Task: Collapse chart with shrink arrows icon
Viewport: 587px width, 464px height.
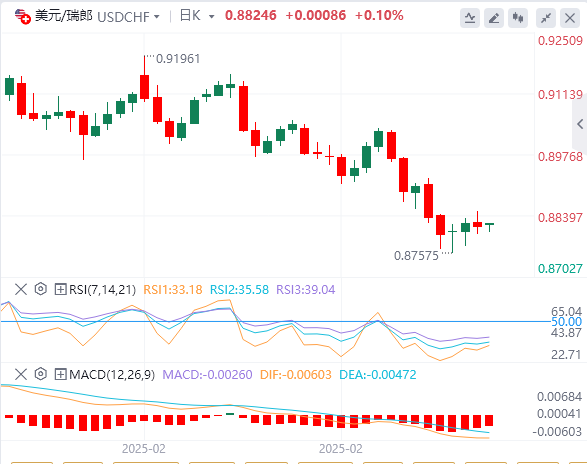Action: (546, 18)
